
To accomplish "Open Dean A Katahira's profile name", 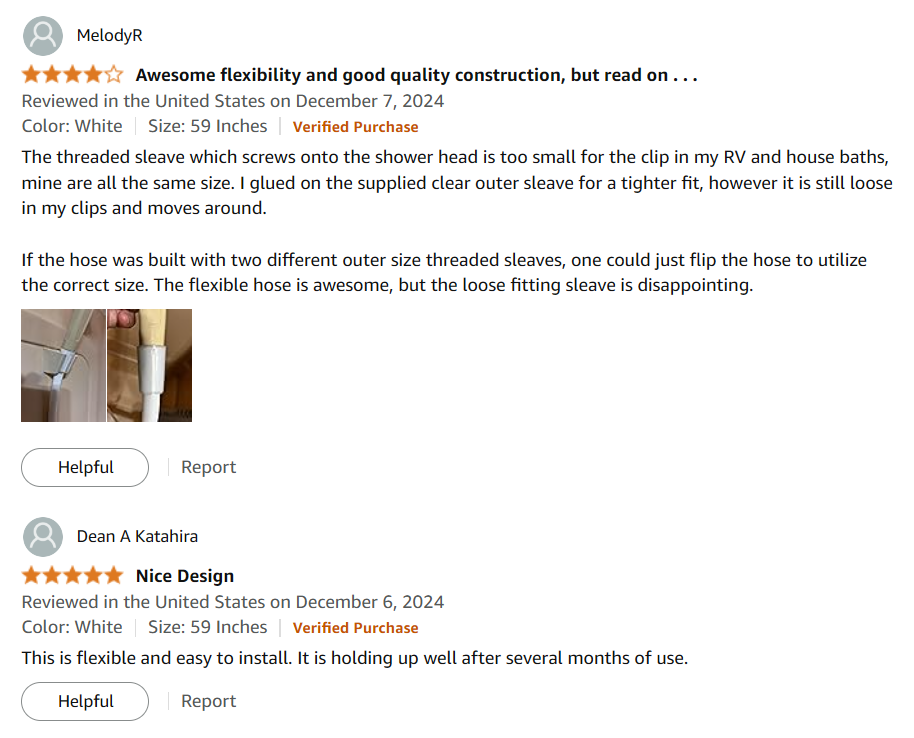I will tap(137, 536).
